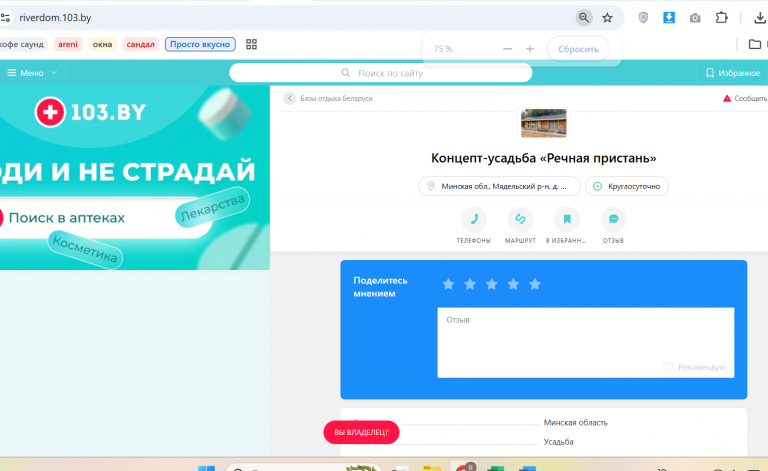Bookmark this page with the star icon

click(x=607, y=18)
